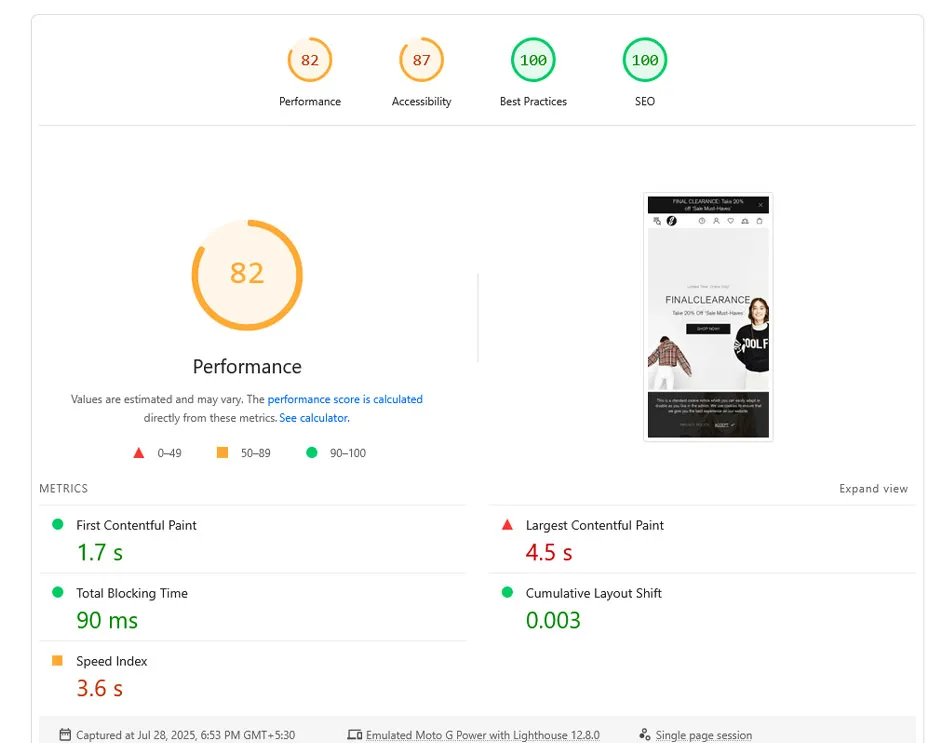Click the red triangle beside Largest Contentful Paint
Viewport: 947px width, 743px height.
click(507, 525)
